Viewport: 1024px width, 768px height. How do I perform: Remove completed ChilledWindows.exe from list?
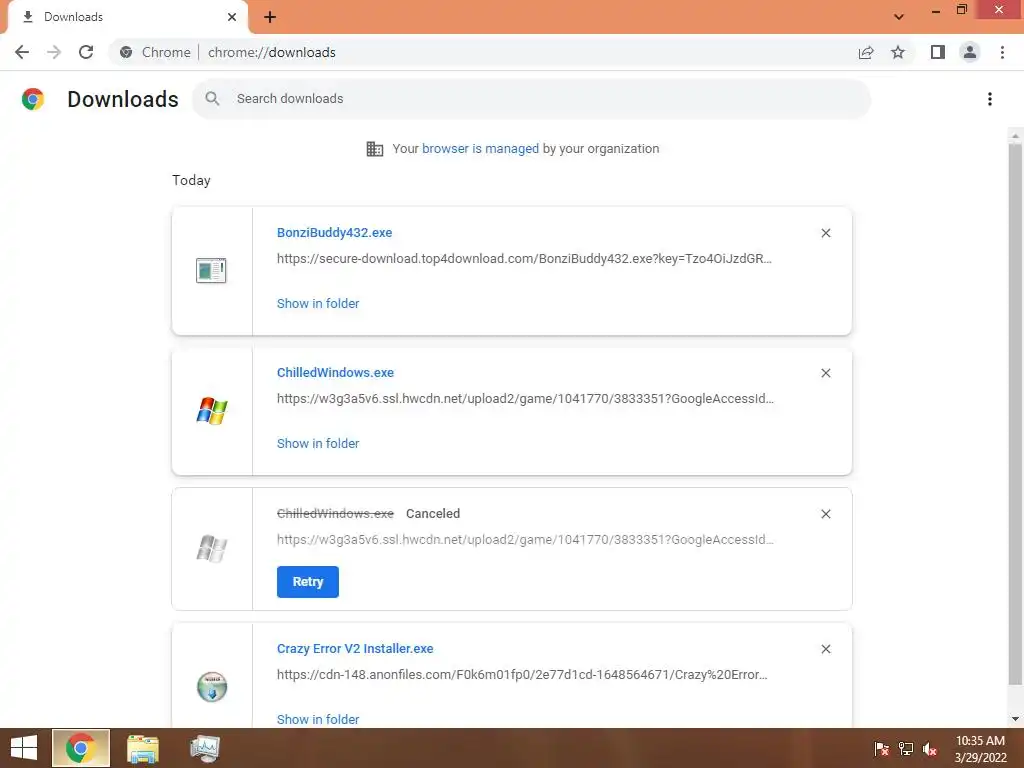825,373
